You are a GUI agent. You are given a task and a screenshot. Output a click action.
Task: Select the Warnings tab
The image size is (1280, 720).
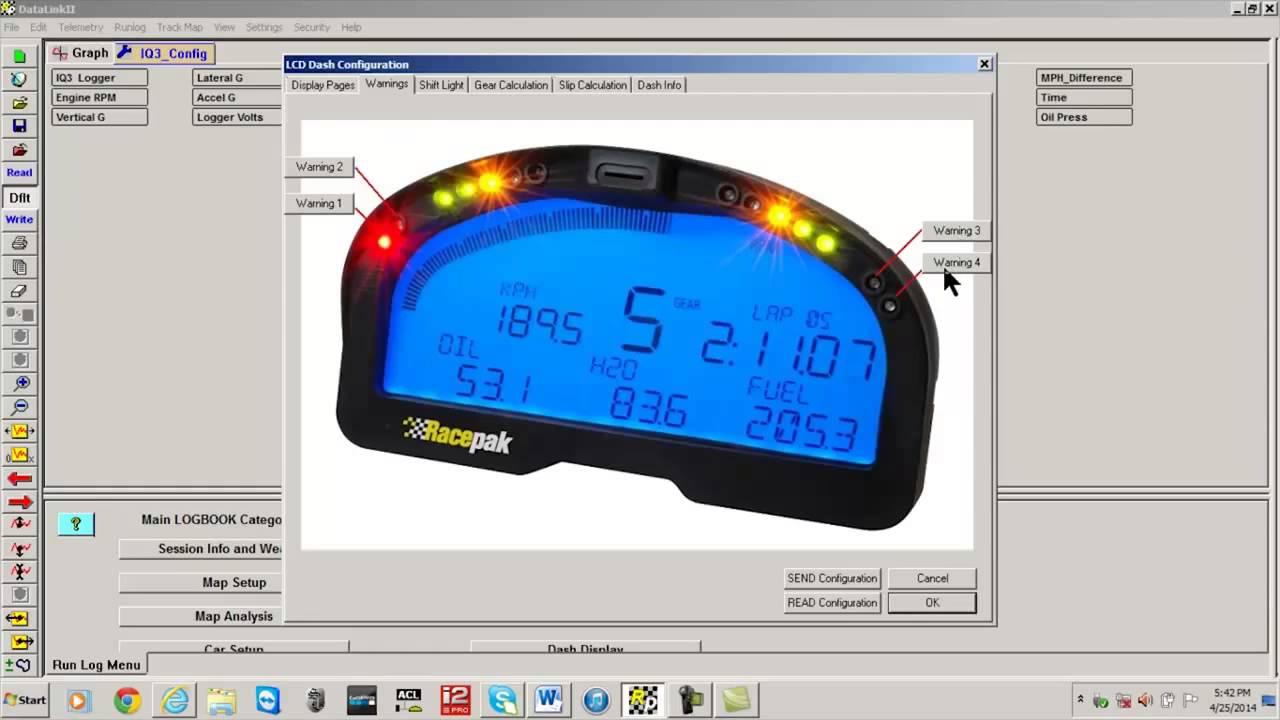pos(386,84)
